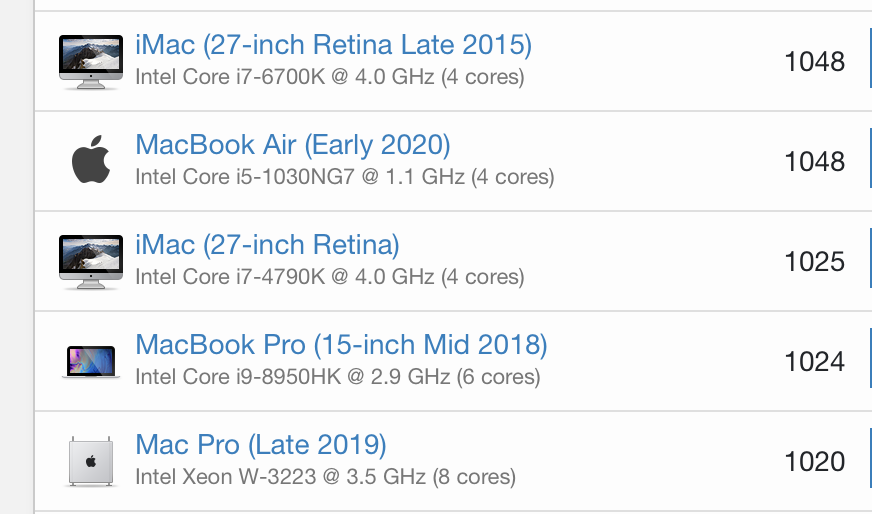The image size is (872, 514).
Task: Select the 1025 benchmark score
Action: [815, 262]
